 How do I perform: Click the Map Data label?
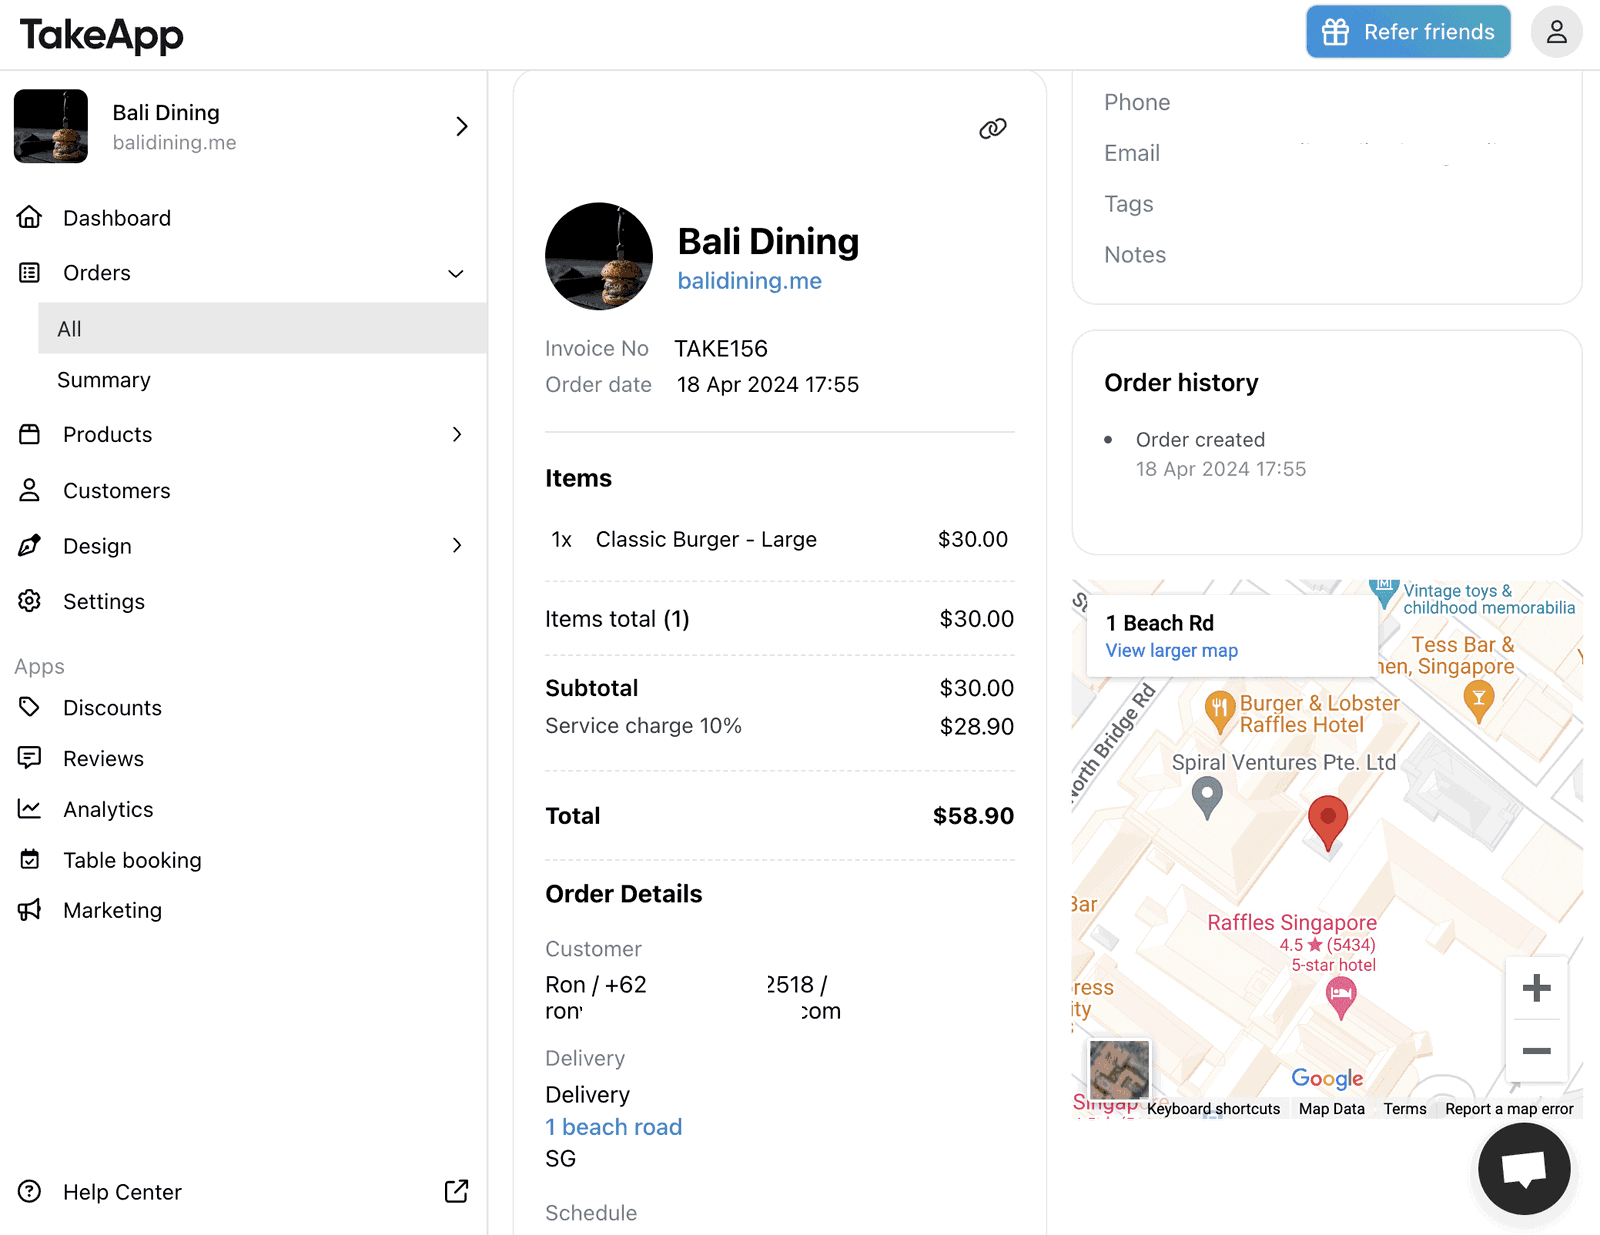coord(1332,1109)
